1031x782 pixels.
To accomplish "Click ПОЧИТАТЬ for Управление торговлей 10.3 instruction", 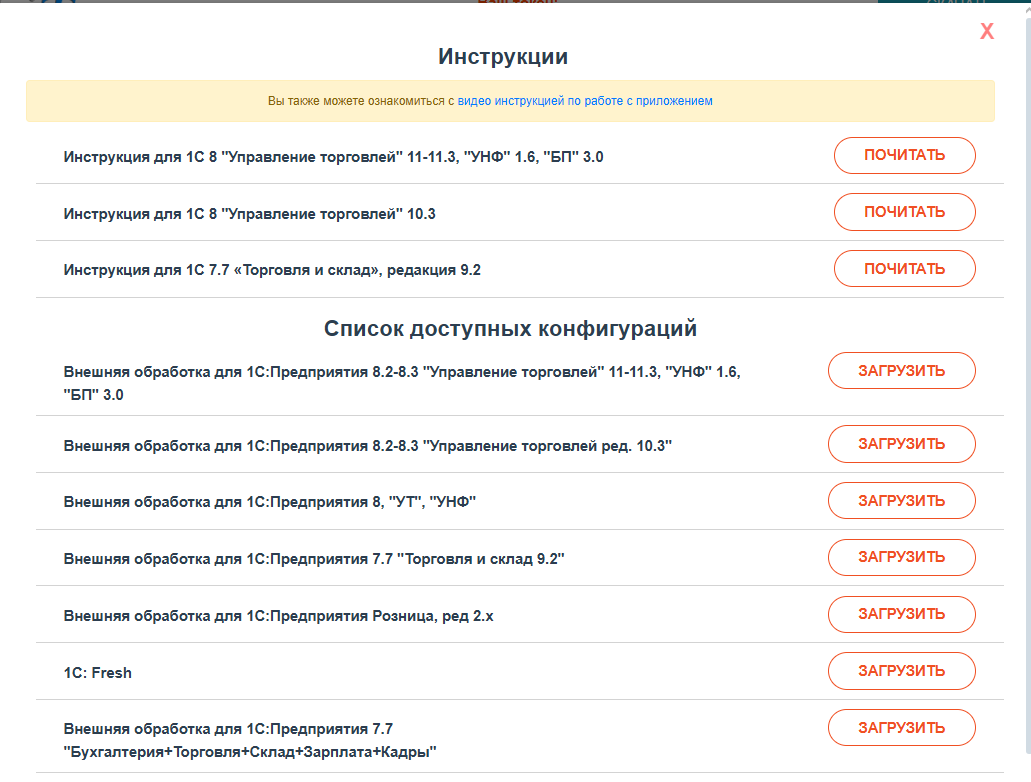I will [904, 212].
